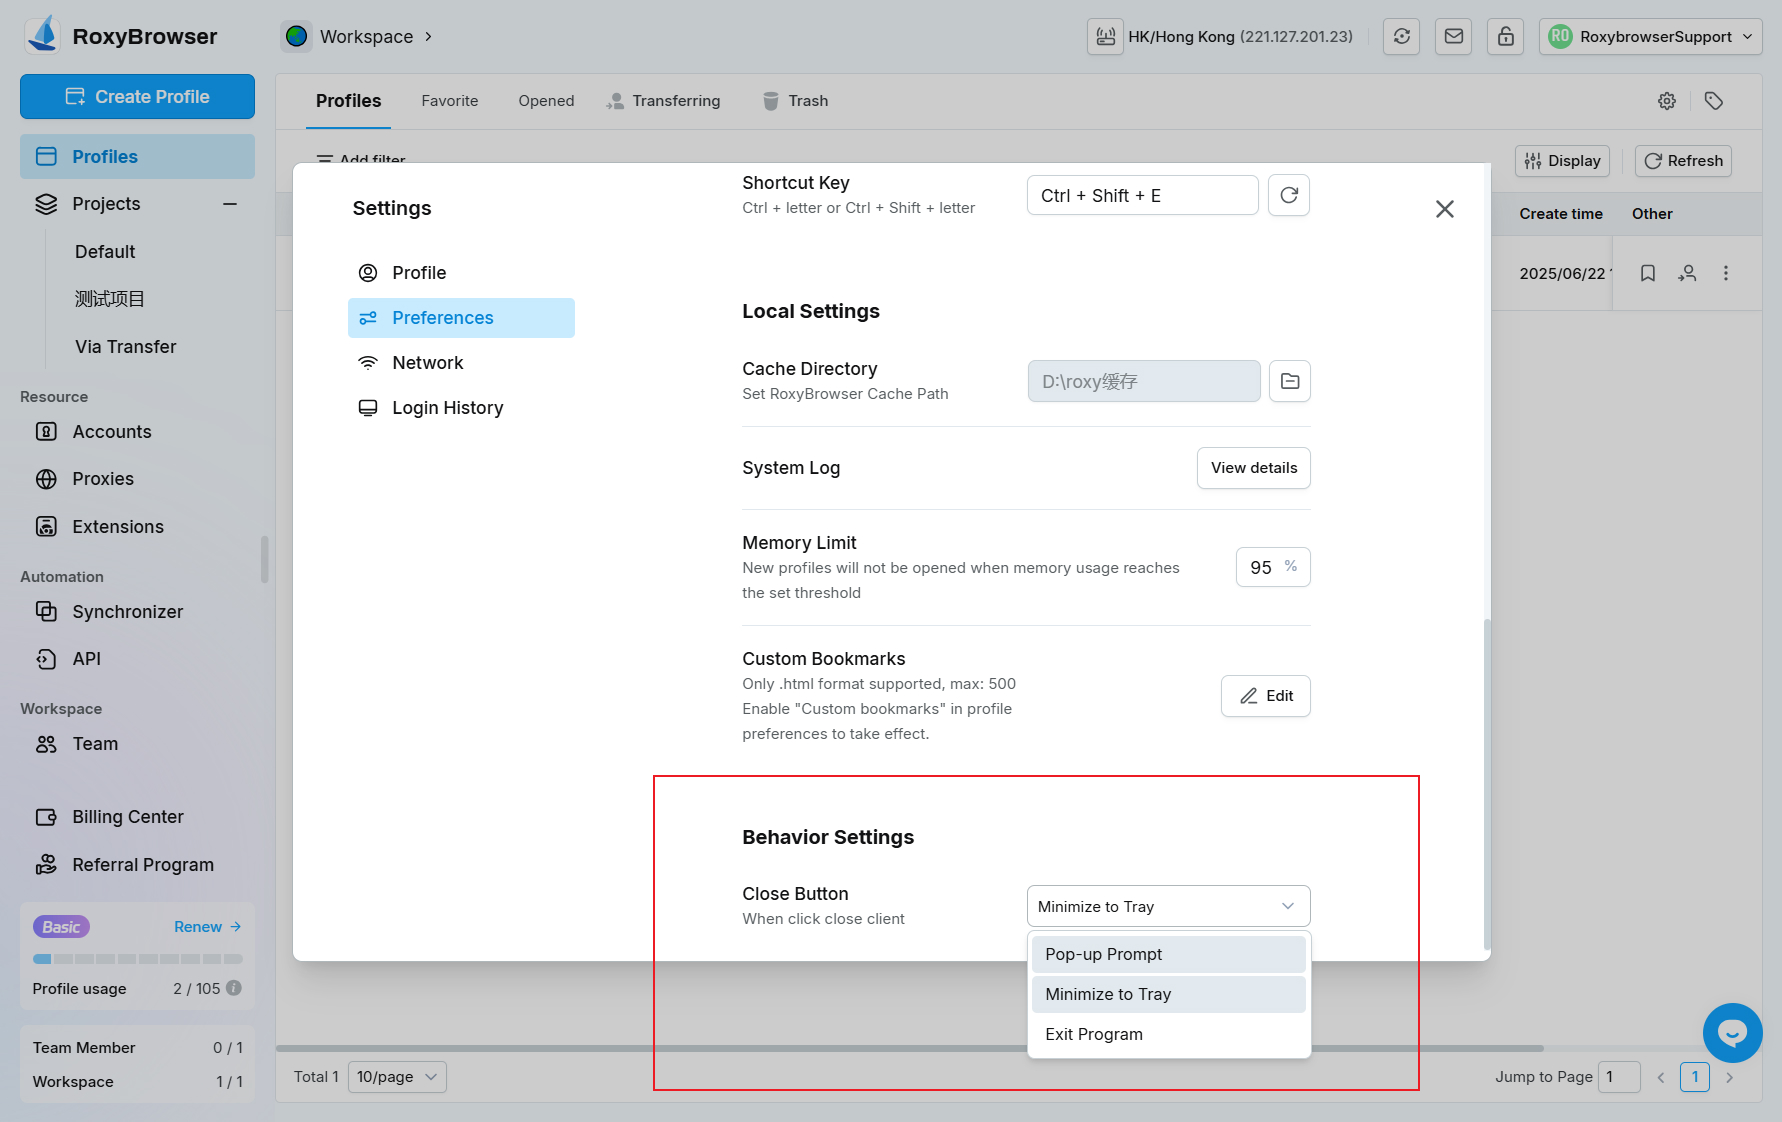Click the sync icon beside IP address
1782x1122 pixels.
click(1401, 37)
